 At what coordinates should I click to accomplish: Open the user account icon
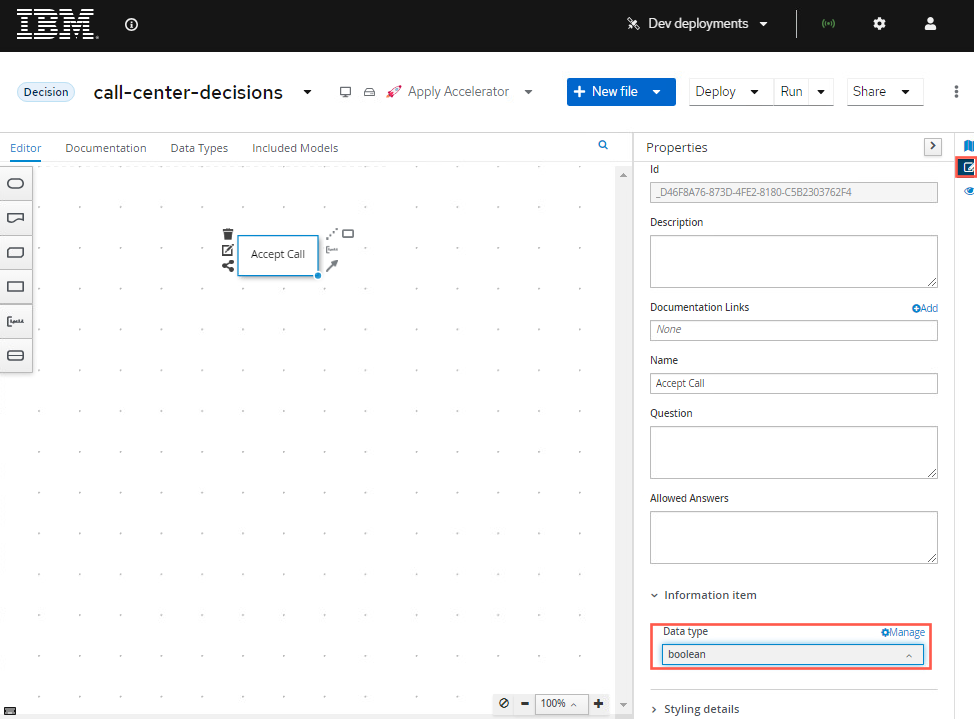point(930,24)
